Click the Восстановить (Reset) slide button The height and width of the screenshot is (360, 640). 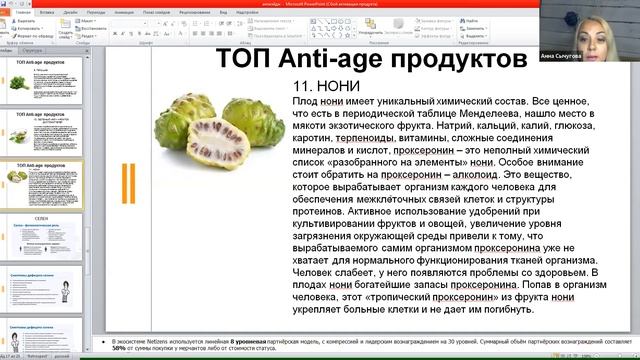(91, 29)
